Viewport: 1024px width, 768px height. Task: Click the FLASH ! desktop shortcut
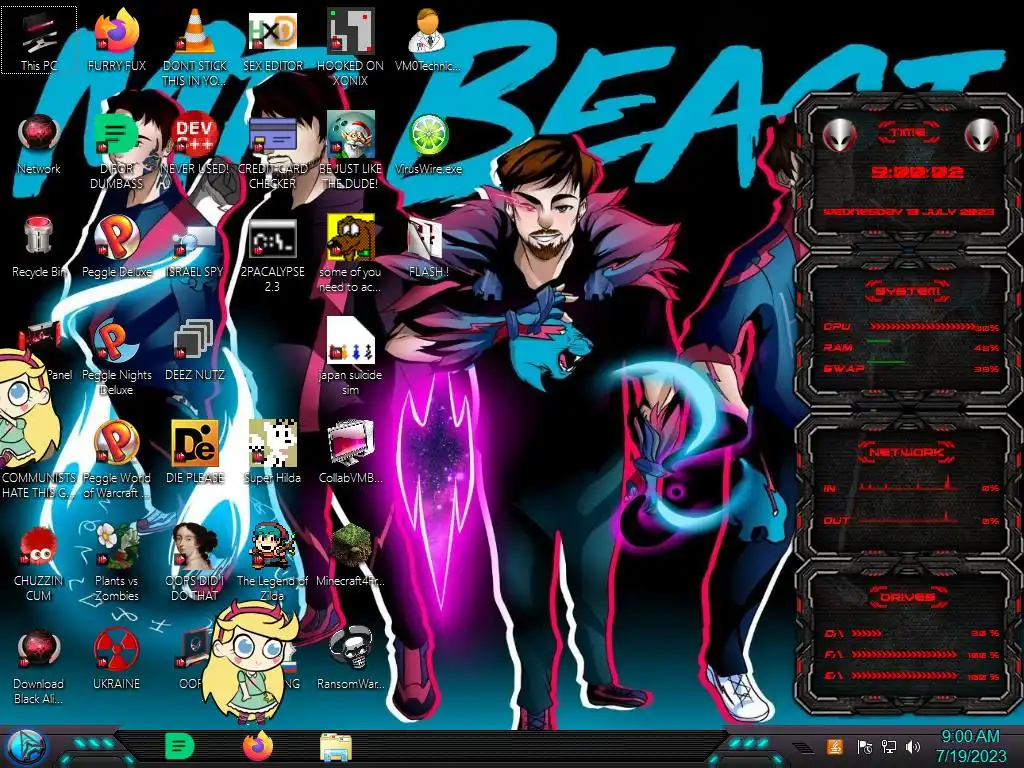click(x=428, y=247)
